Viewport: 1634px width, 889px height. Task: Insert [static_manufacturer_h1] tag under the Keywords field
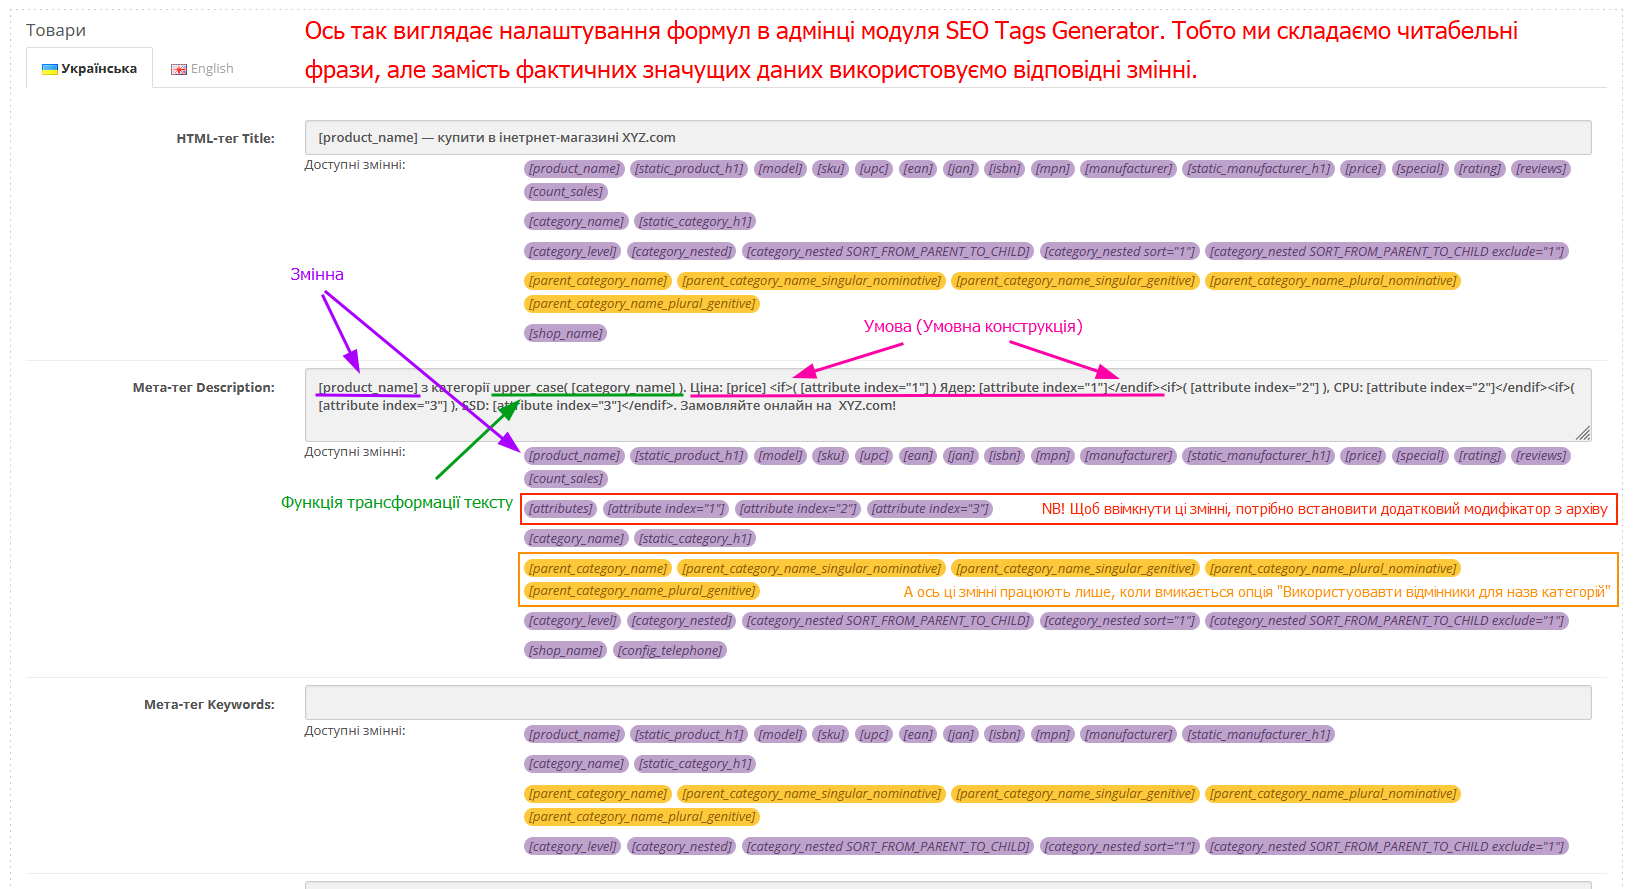(x=1258, y=735)
